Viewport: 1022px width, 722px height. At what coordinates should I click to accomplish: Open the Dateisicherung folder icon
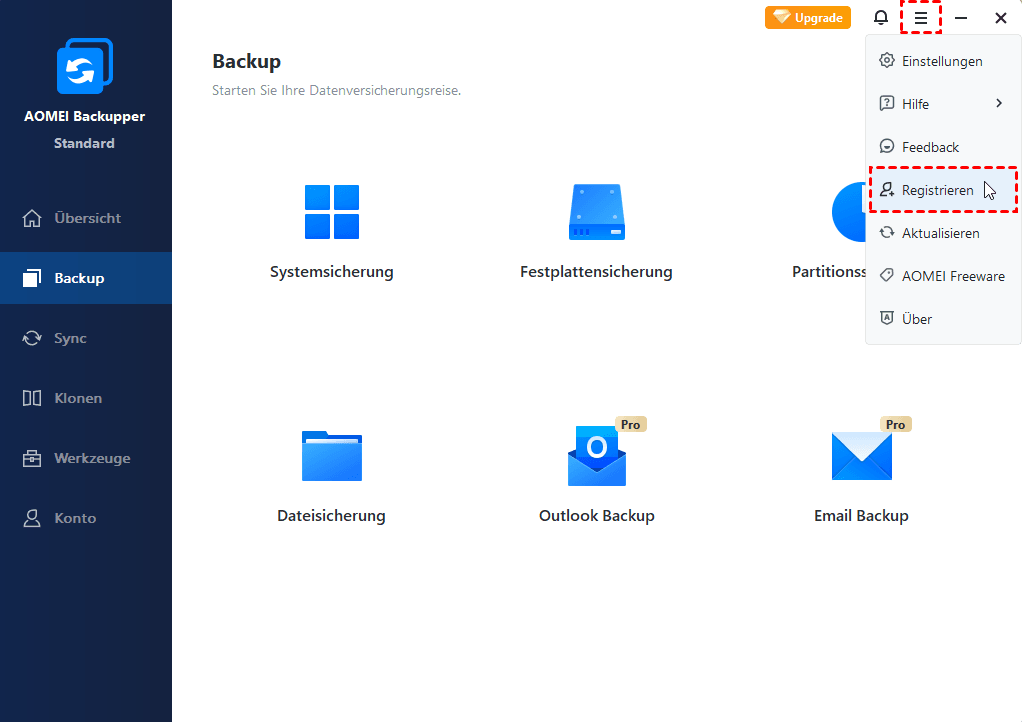332,456
